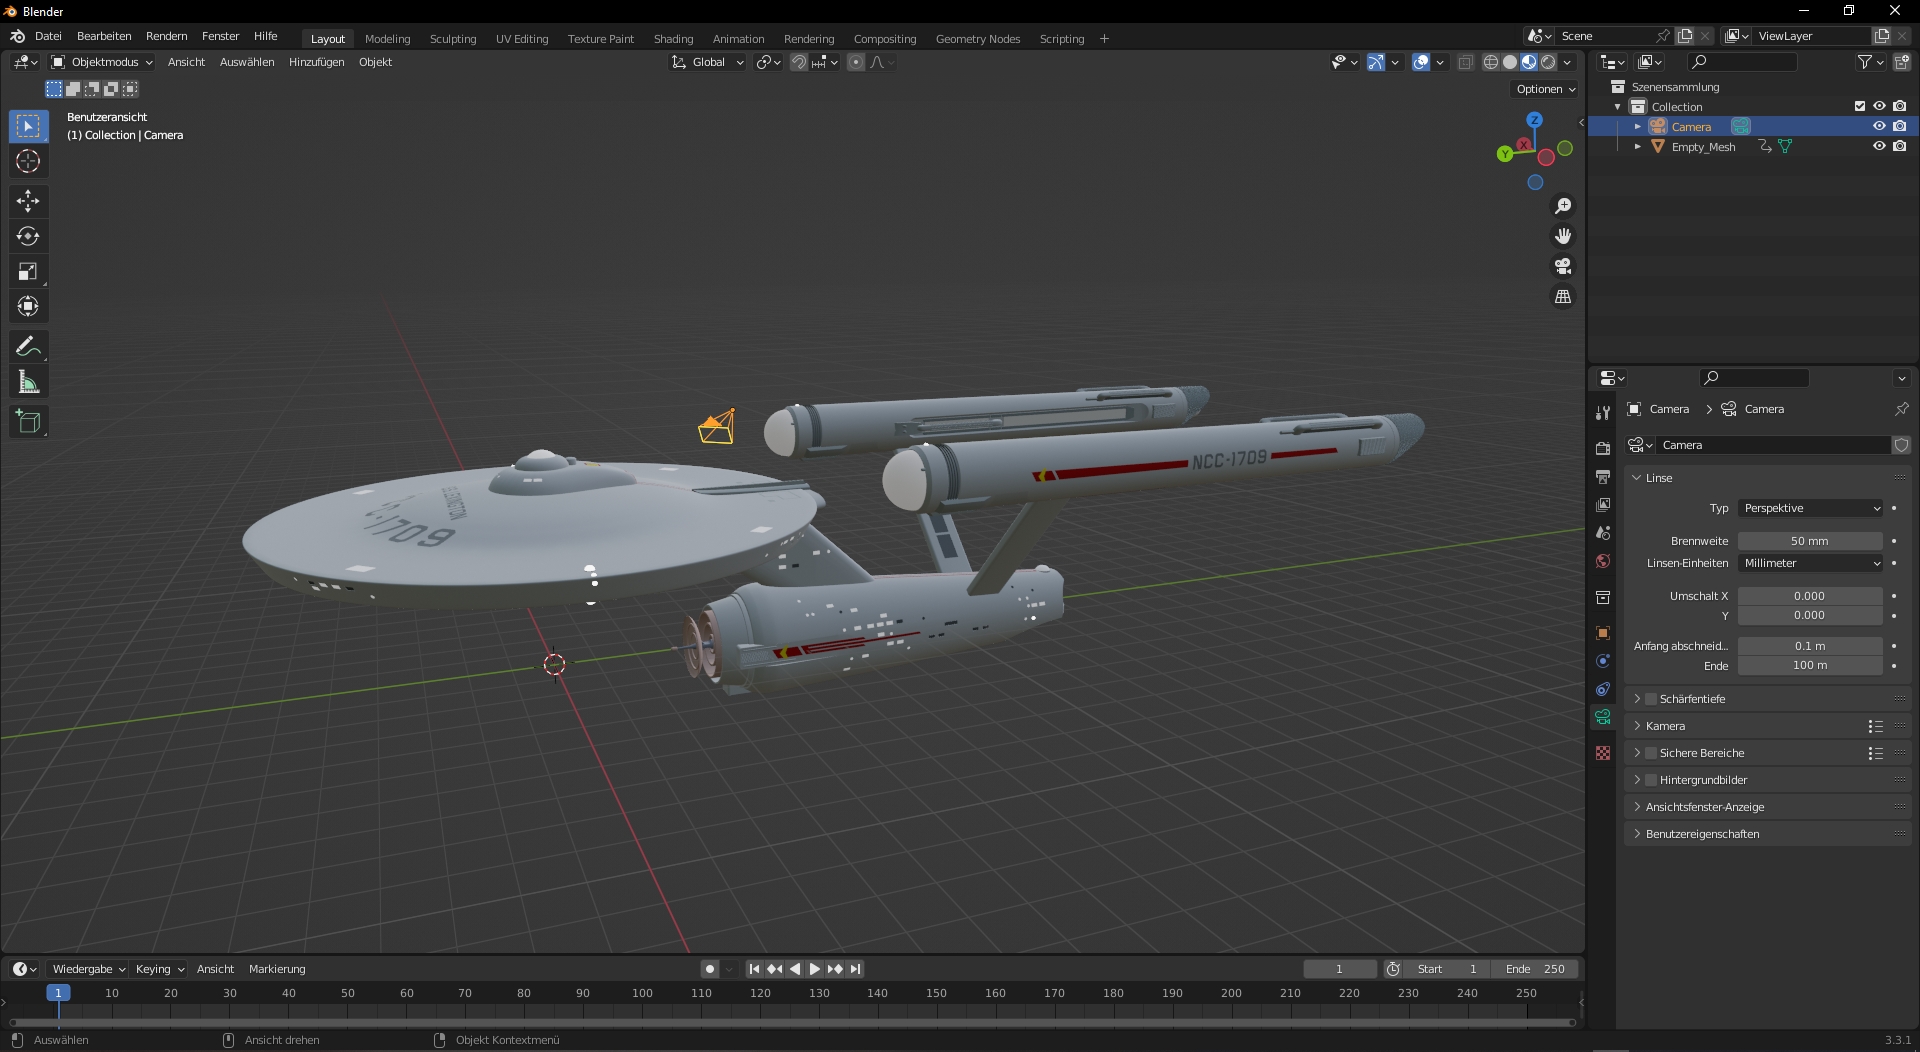Hide the Collection in viewport via eye icon
Screen dimensions: 1920x1052
tap(1879, 106)
